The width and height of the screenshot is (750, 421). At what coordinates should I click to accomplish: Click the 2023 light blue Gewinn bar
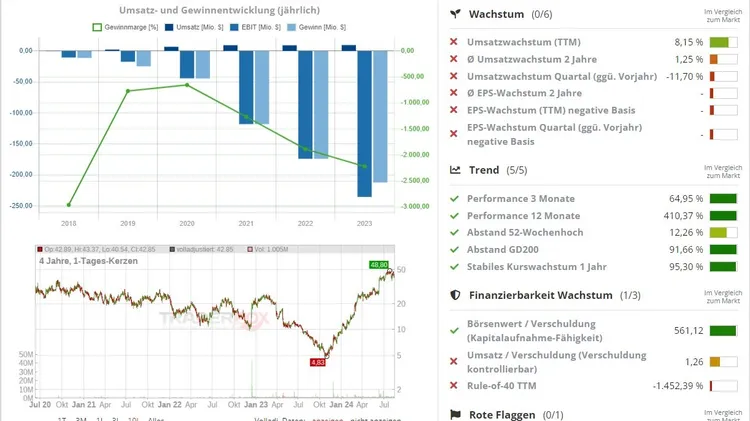(x=380, y=116)
